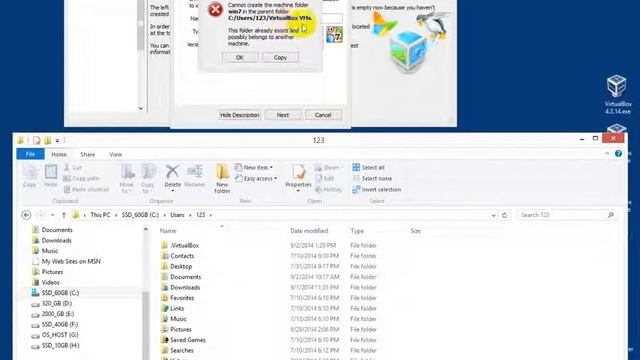The image size is (640, 360).
Task: Click History in the Open group
Action: 328,189
